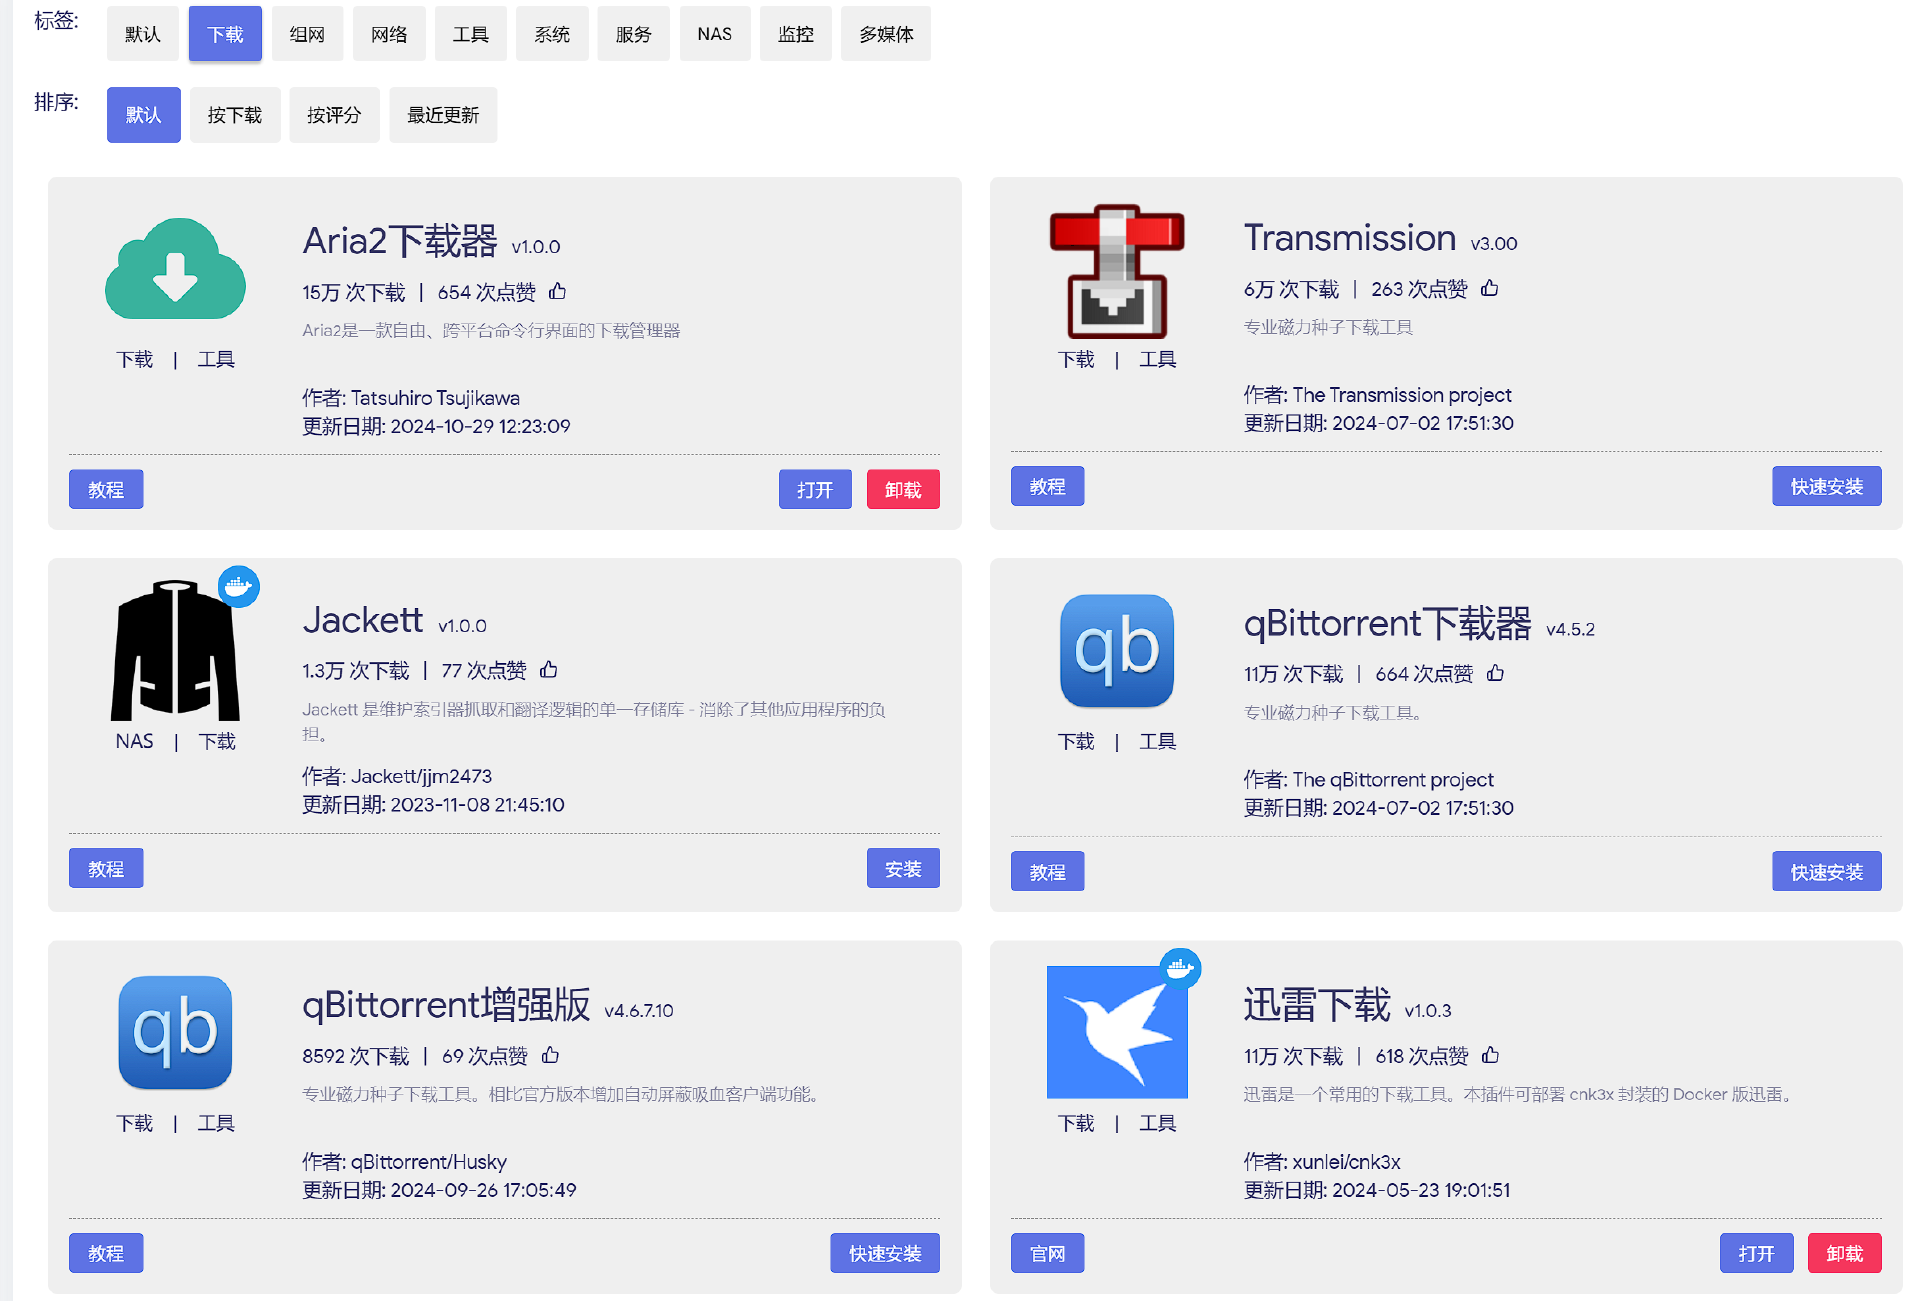This screenshot has width=1920, height=1301.
Task: Click thumbs-up icon for 迅雷下载
Action: pyautogui.click(x=1490, y=1055)
